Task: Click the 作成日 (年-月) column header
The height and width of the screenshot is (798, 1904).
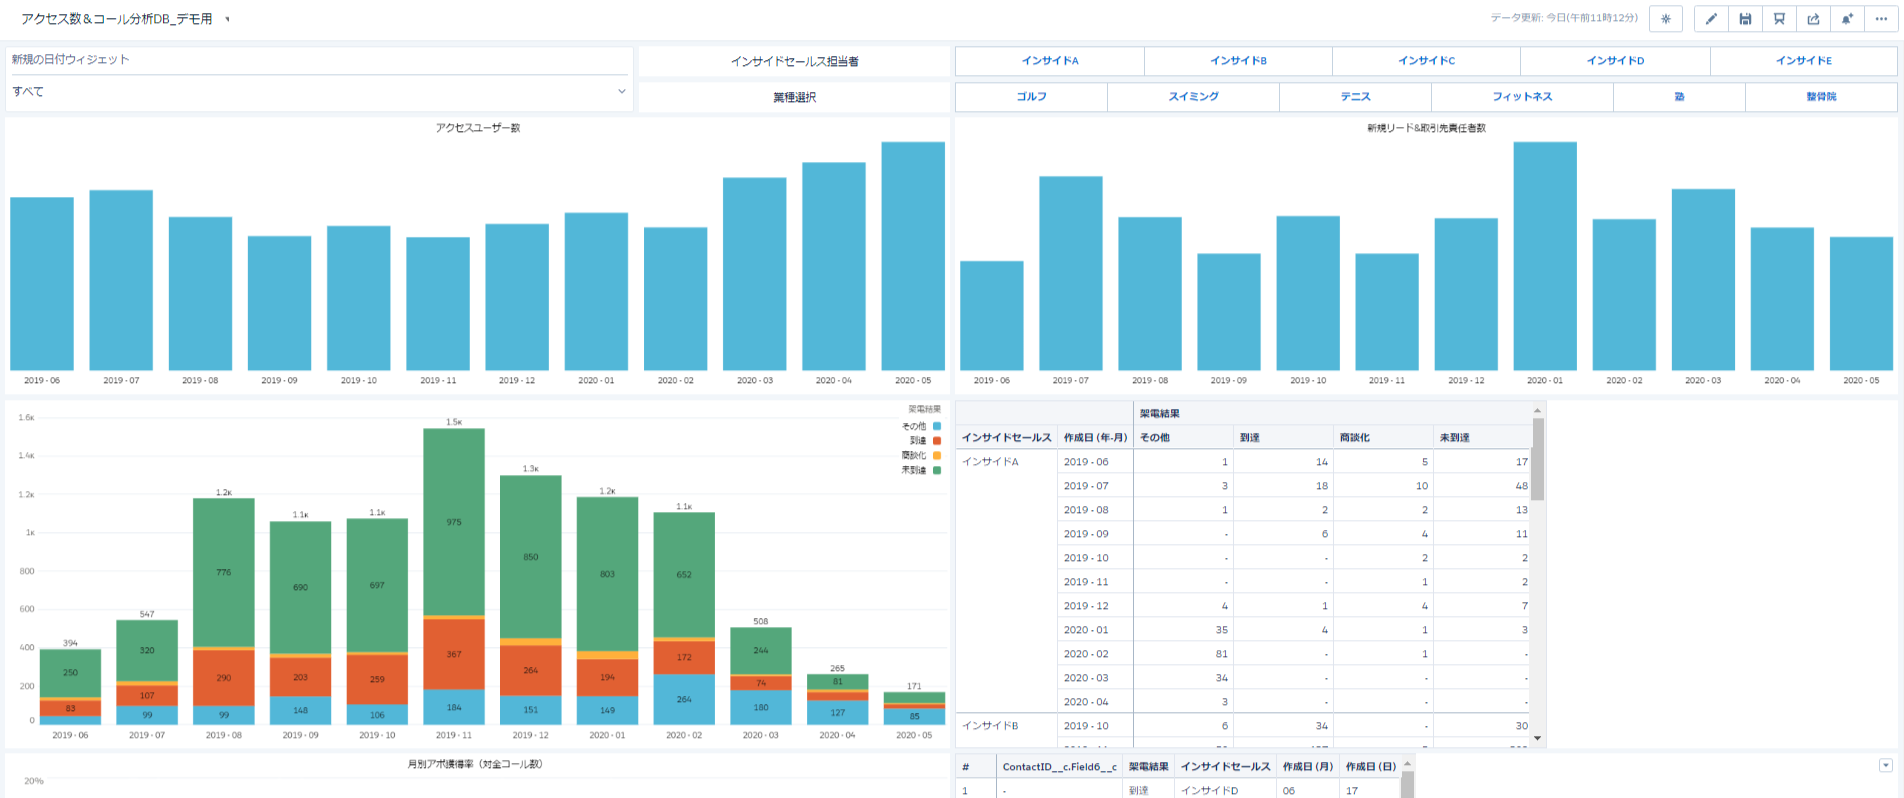Action: [1094, 437]
